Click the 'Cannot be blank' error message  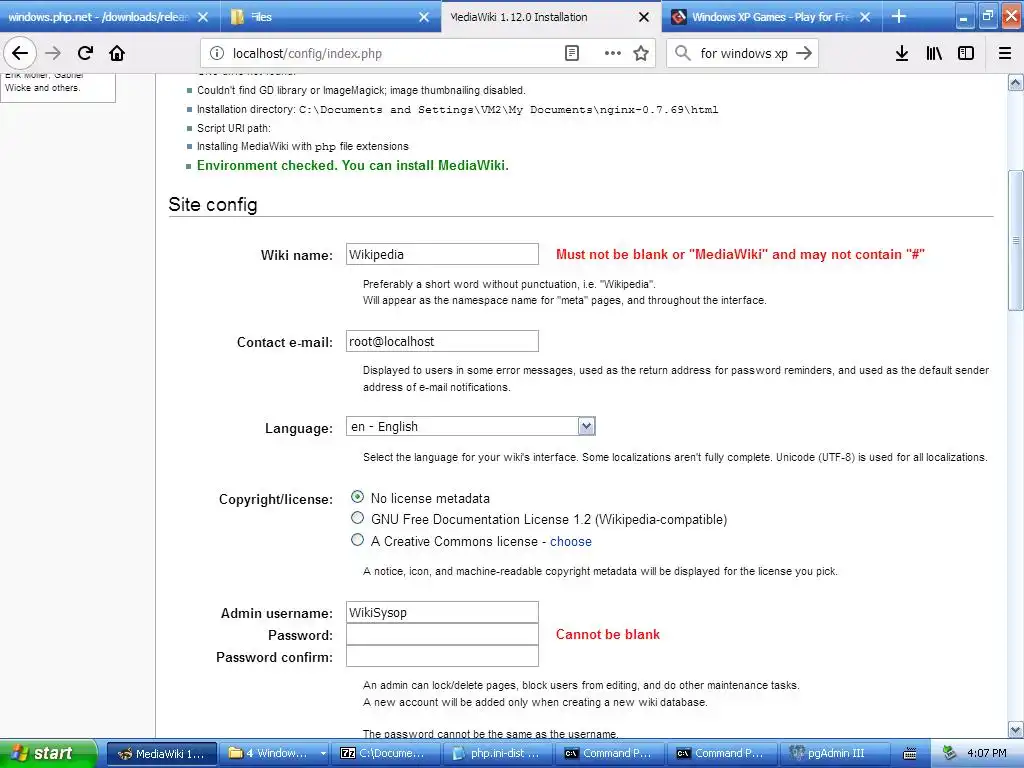(x=608, y=634)
